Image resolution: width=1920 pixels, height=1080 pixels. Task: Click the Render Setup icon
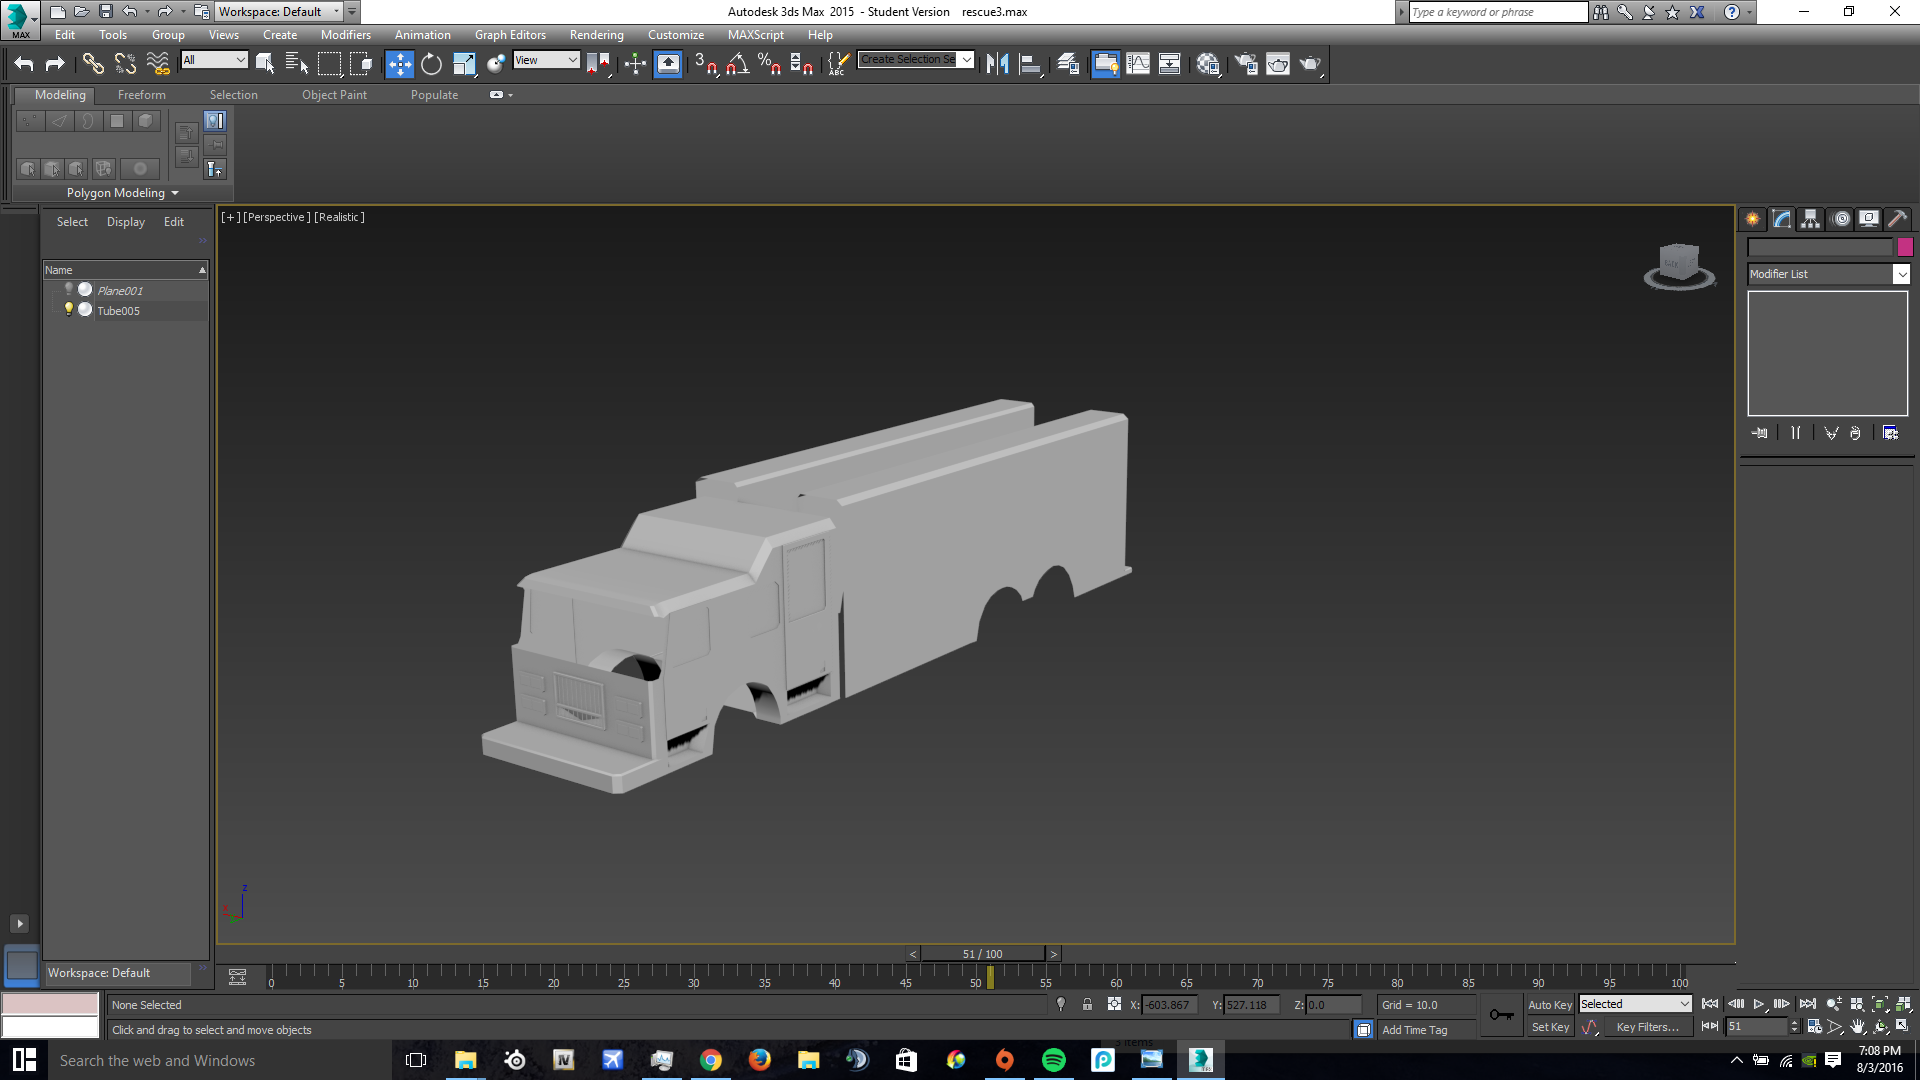(1246, 64)
